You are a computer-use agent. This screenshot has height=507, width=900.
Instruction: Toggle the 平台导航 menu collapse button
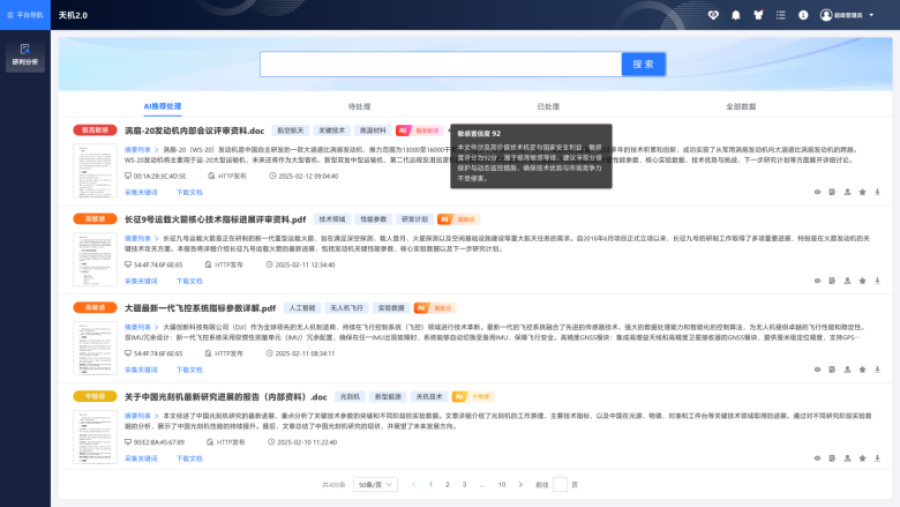(10, 15)
